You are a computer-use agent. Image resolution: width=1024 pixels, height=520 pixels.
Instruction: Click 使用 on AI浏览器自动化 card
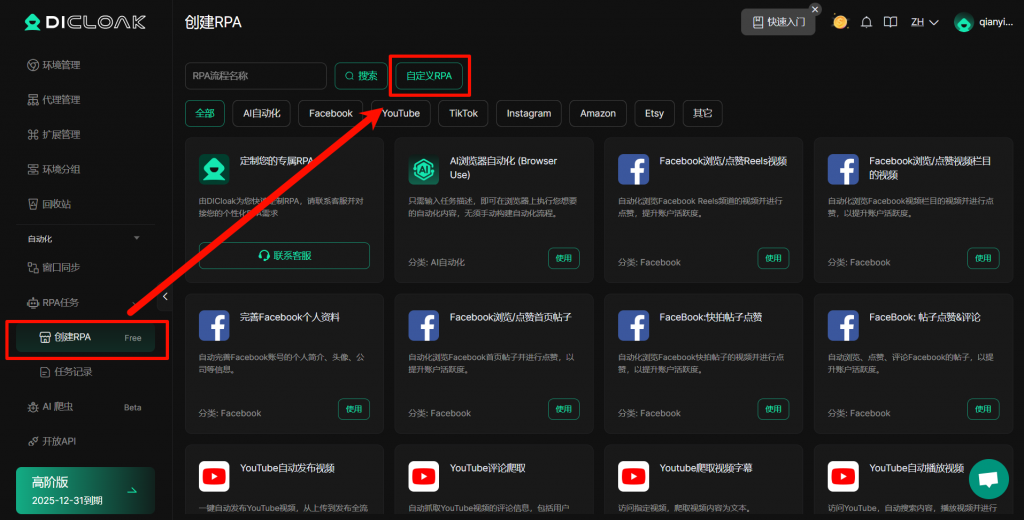click(563, 258)
